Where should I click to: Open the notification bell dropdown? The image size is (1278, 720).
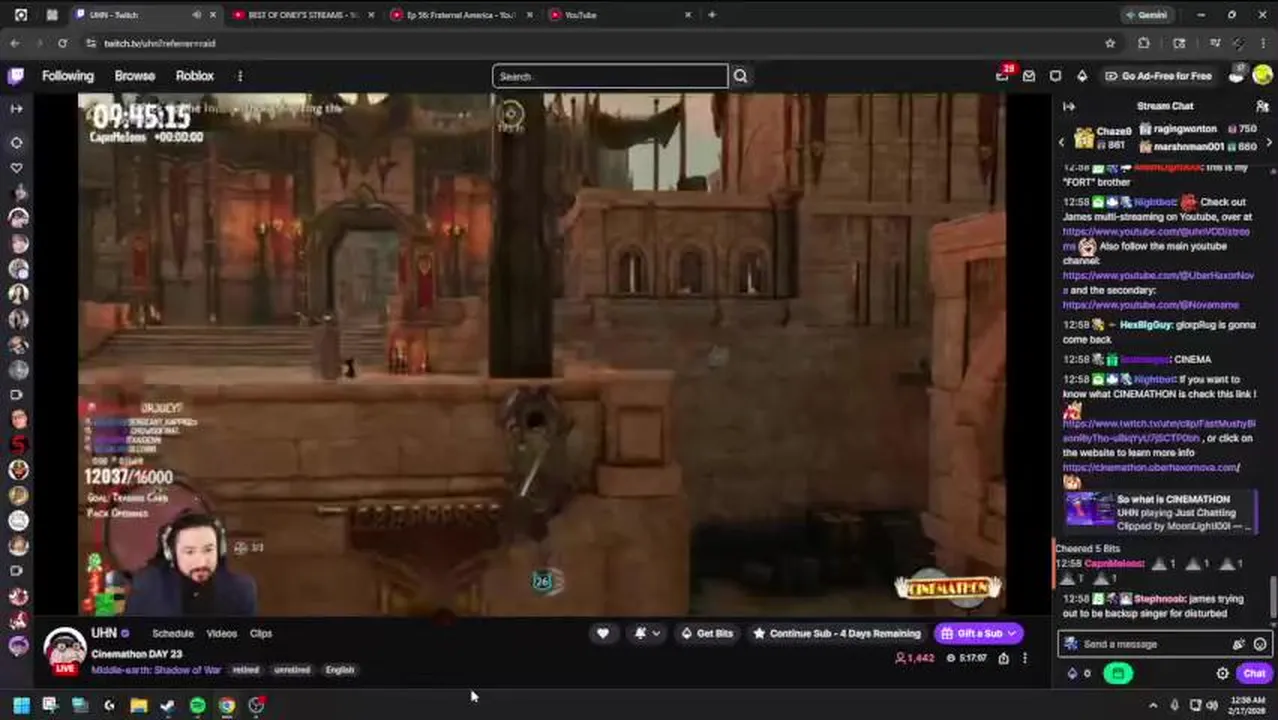click(x=647, y=633)
